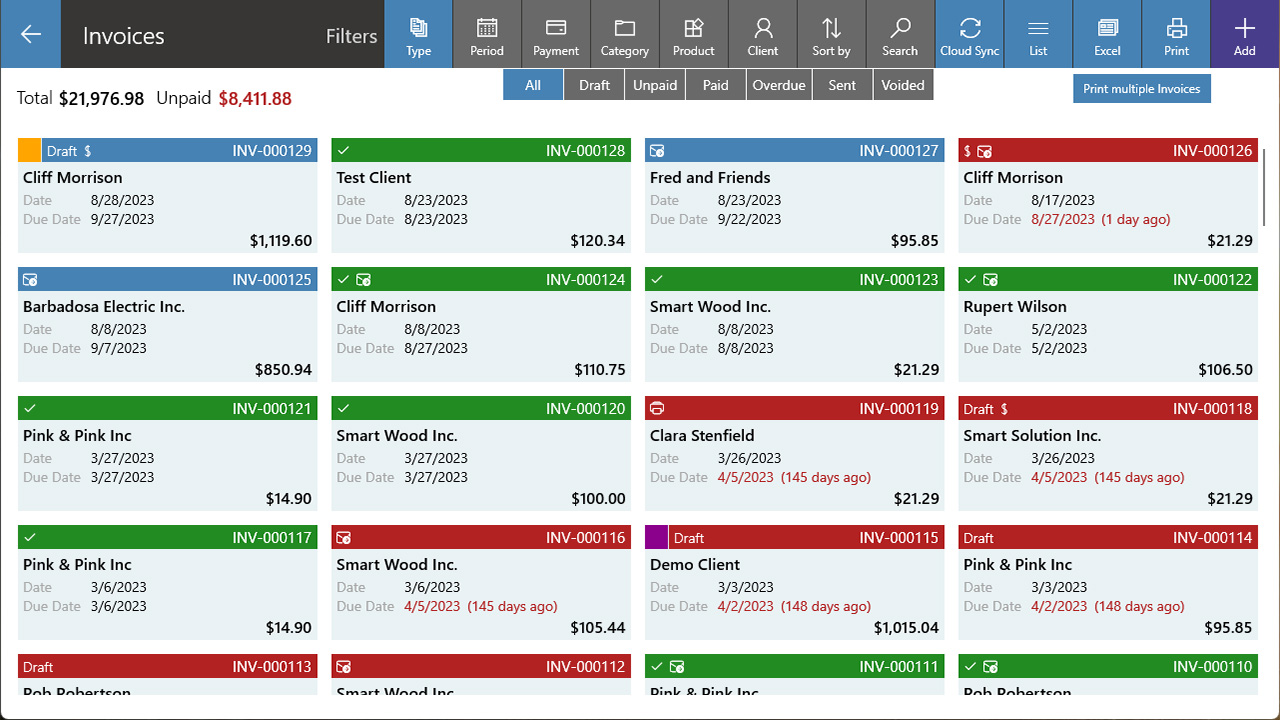Click invoice number INV-000120
This screenshot has width=1280, height=720.
(x=586, y=409)
